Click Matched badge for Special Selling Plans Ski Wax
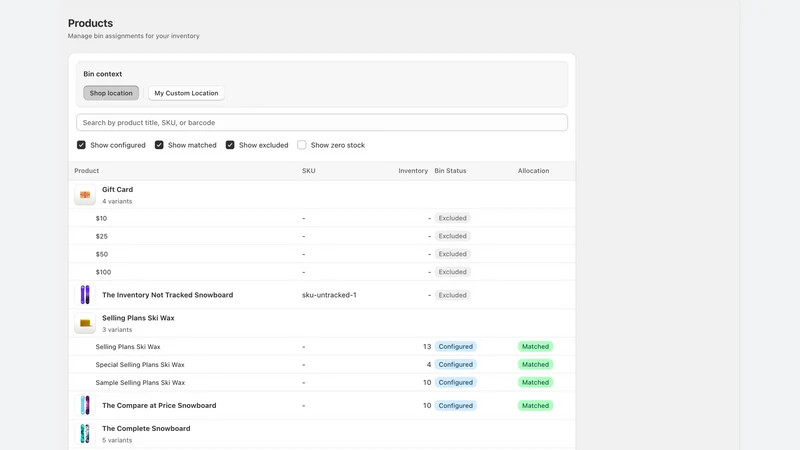800x450 pixels. (535, 365)
